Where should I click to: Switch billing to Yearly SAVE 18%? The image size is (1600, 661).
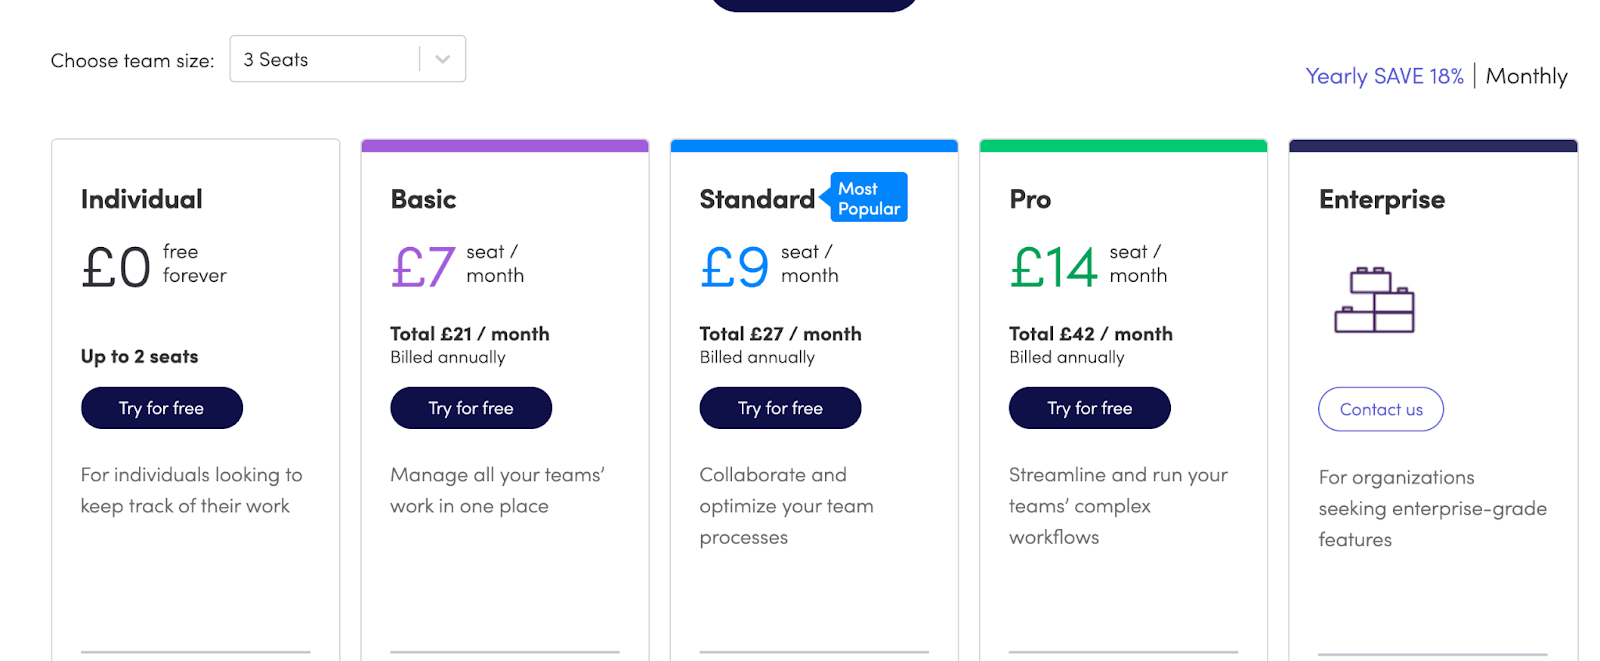coord(1384,76)
